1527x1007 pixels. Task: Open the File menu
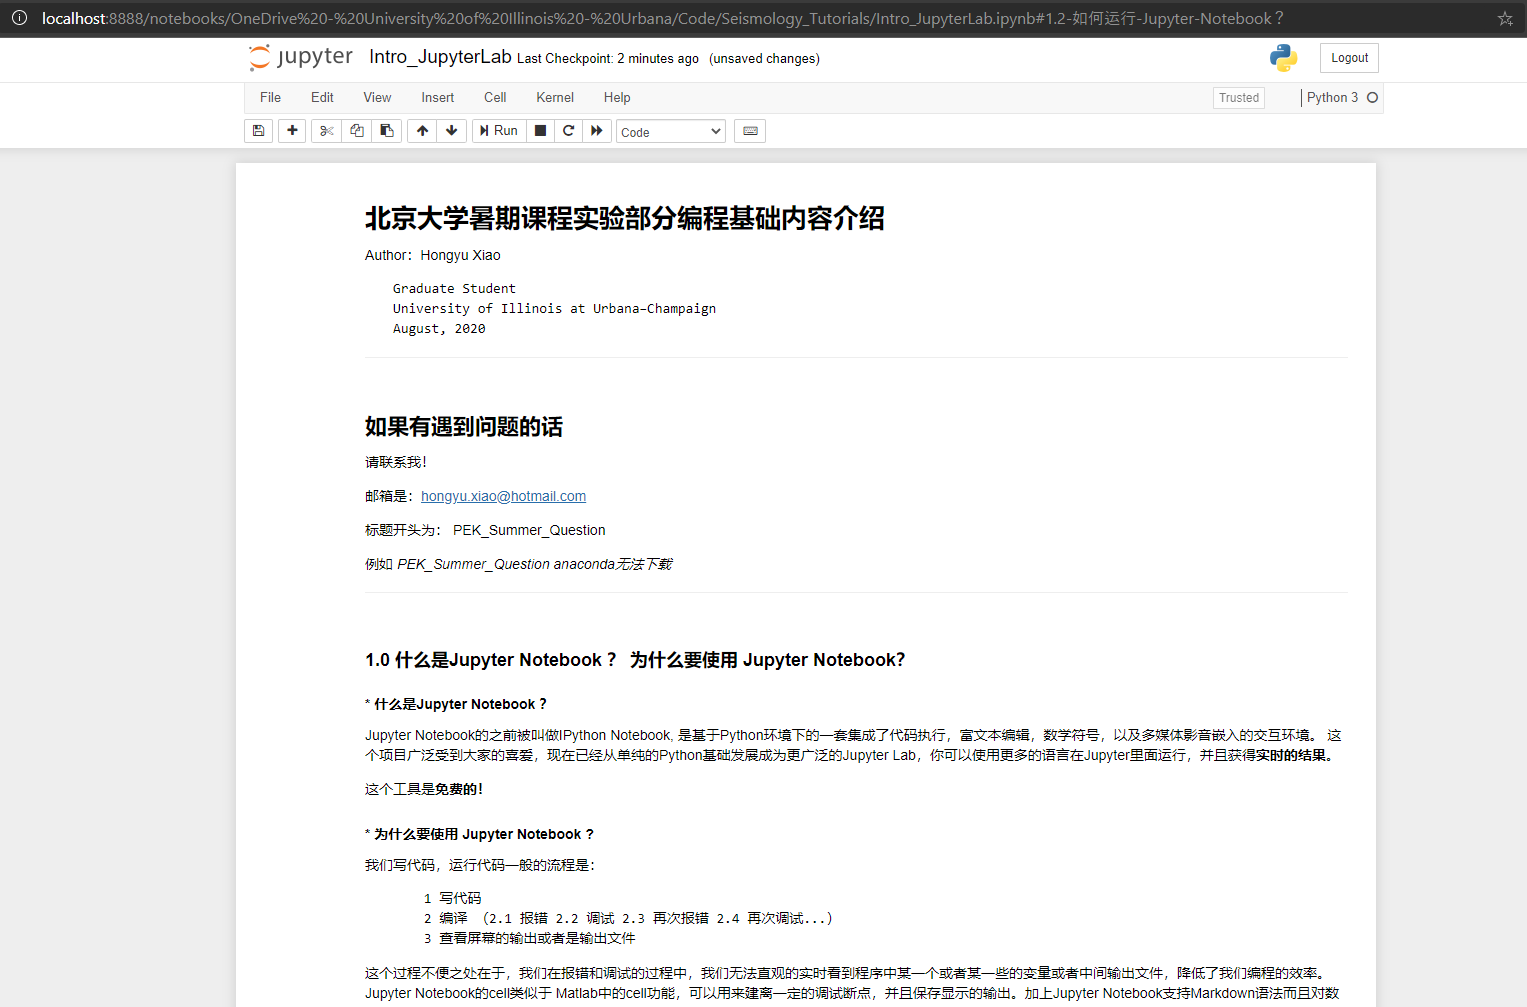pyautogui.click(x=270, y=97)
